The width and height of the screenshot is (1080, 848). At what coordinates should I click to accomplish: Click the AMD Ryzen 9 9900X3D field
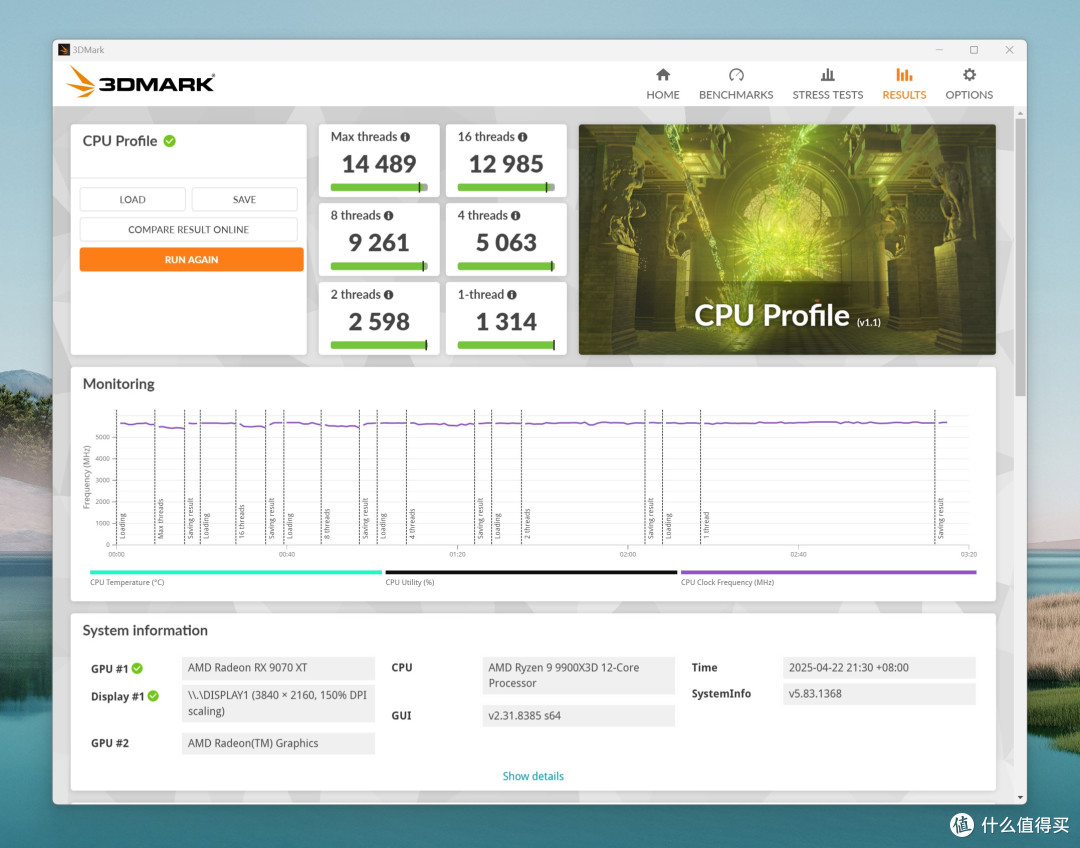click(579, 675)
